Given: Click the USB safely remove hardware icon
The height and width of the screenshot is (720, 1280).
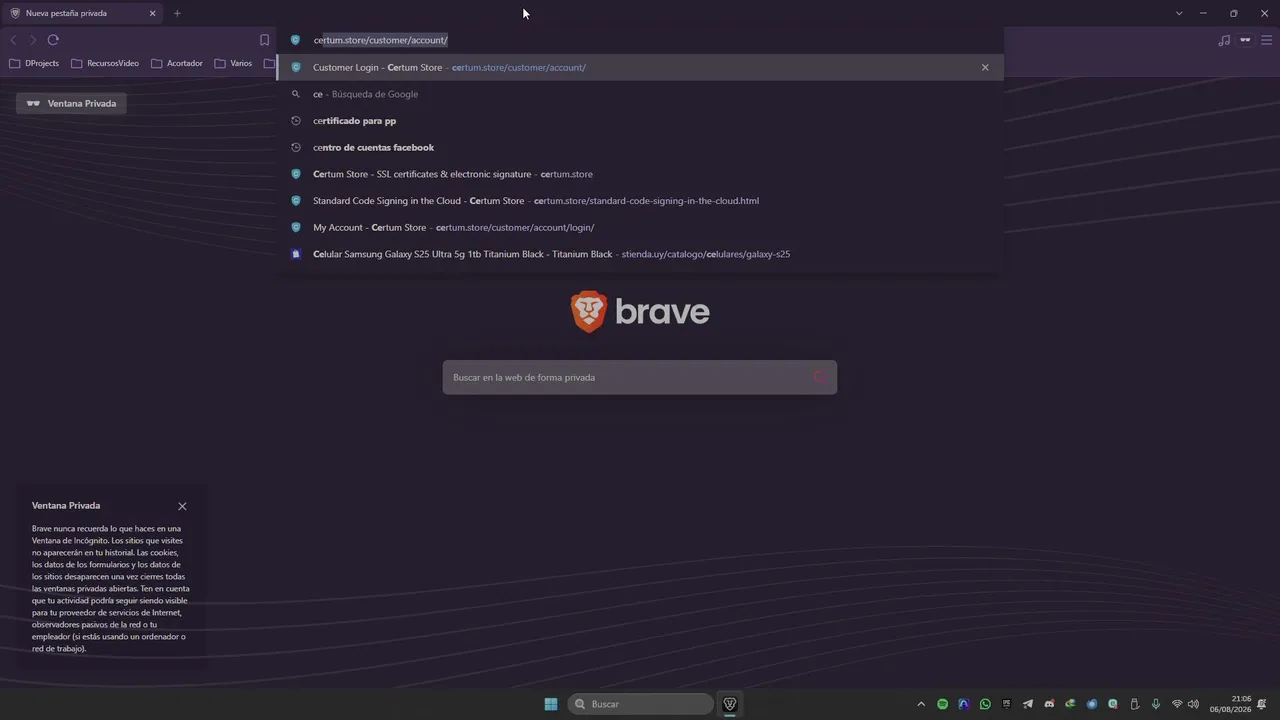Looking at the screenshot, I should [x=1135, y=704].
